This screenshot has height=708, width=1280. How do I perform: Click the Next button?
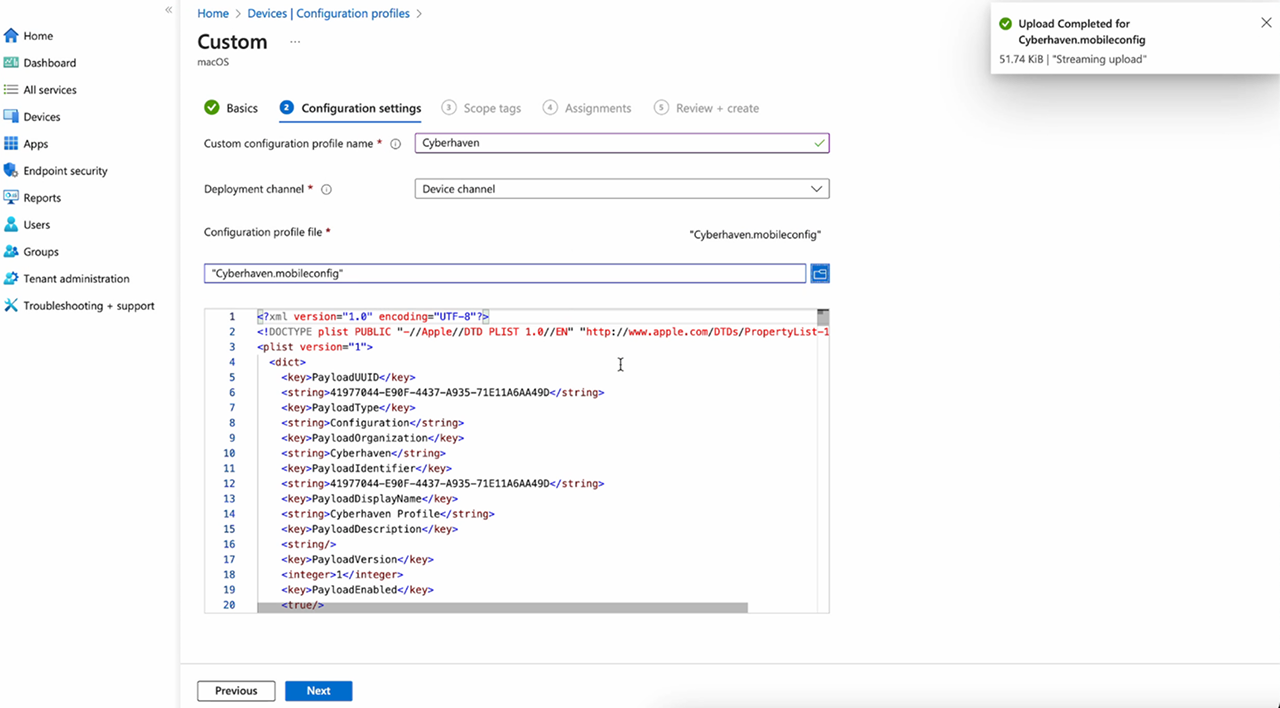(318, 691)
